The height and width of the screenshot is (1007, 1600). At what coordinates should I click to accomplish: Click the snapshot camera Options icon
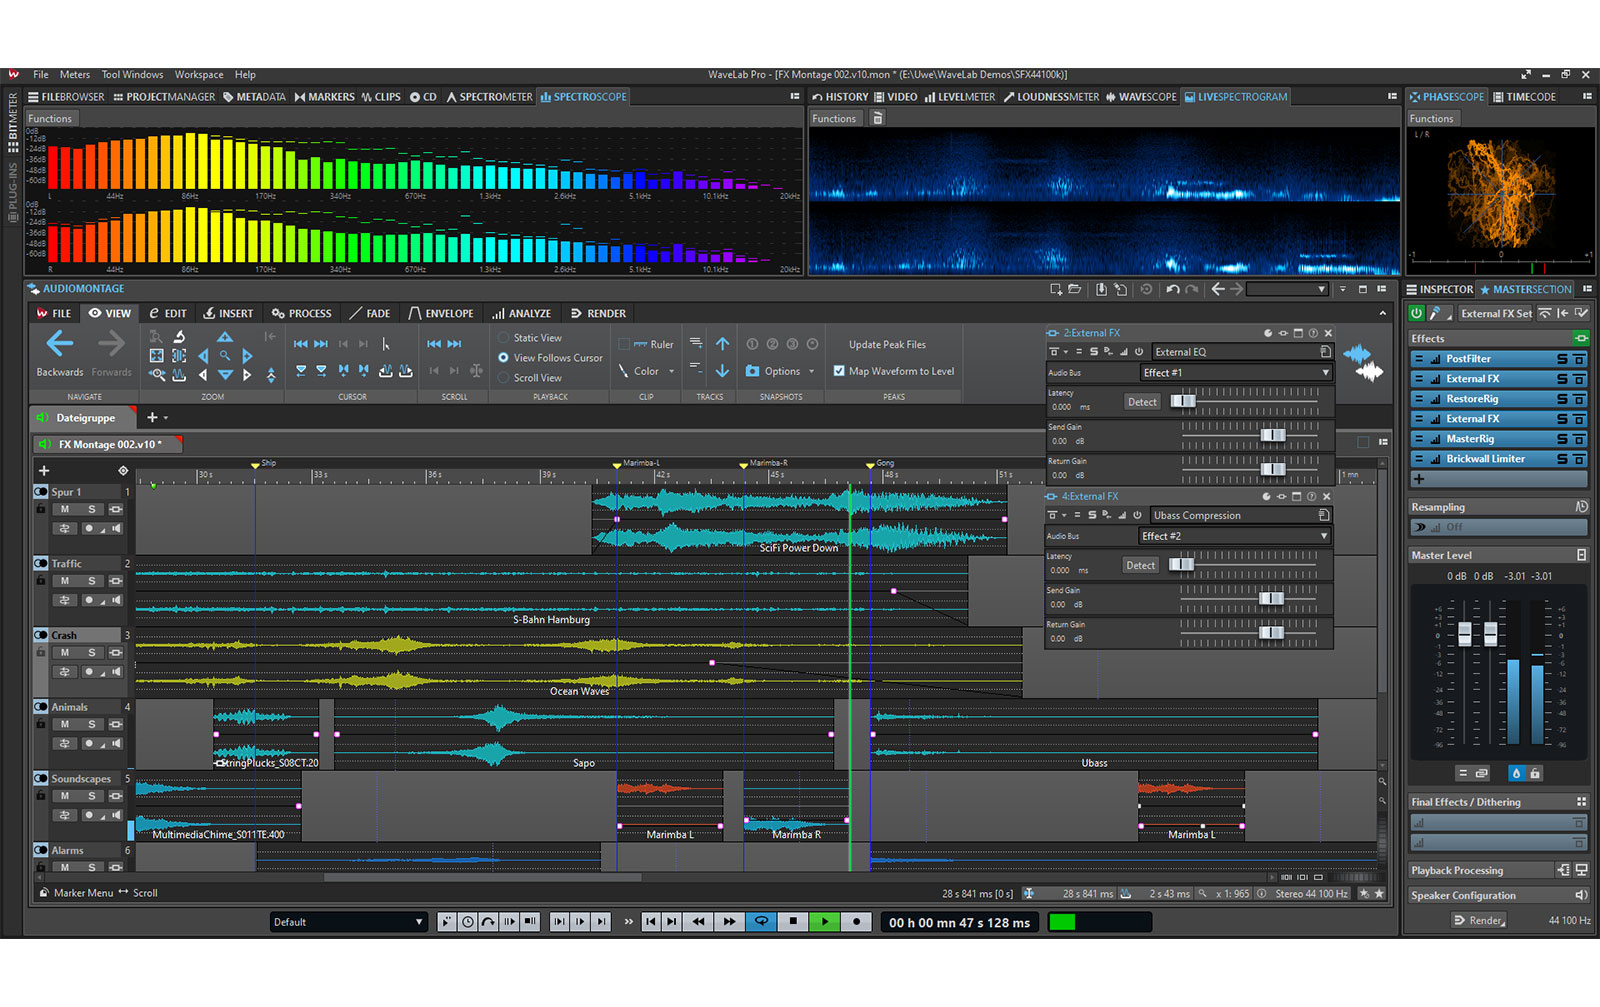753,371
